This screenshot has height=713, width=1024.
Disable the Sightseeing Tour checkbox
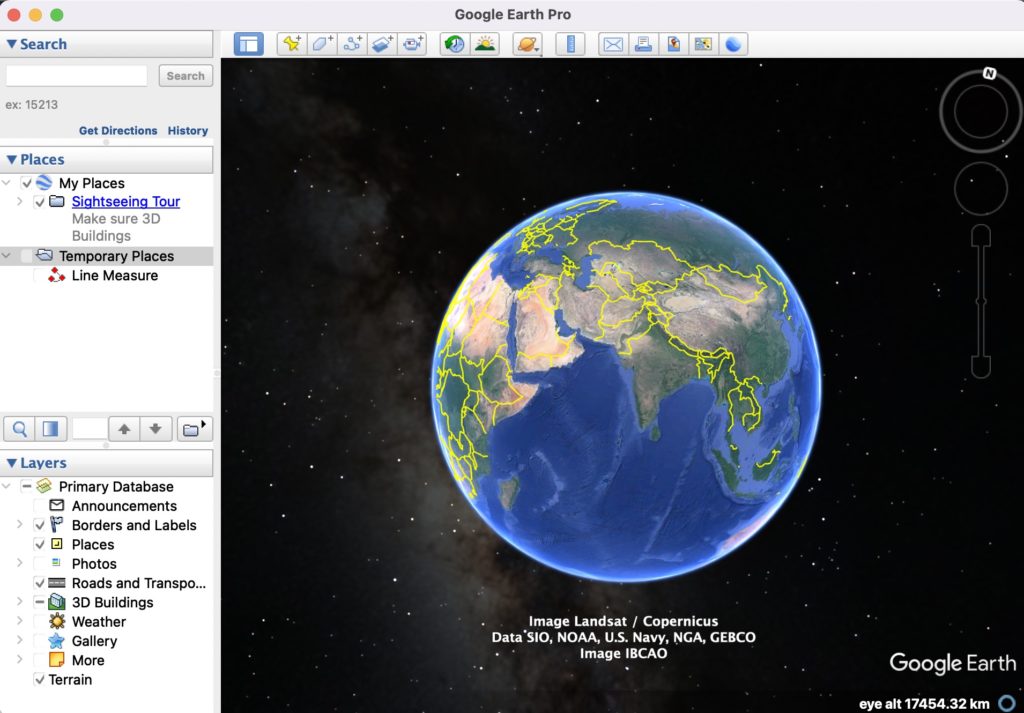coord(40,201)
